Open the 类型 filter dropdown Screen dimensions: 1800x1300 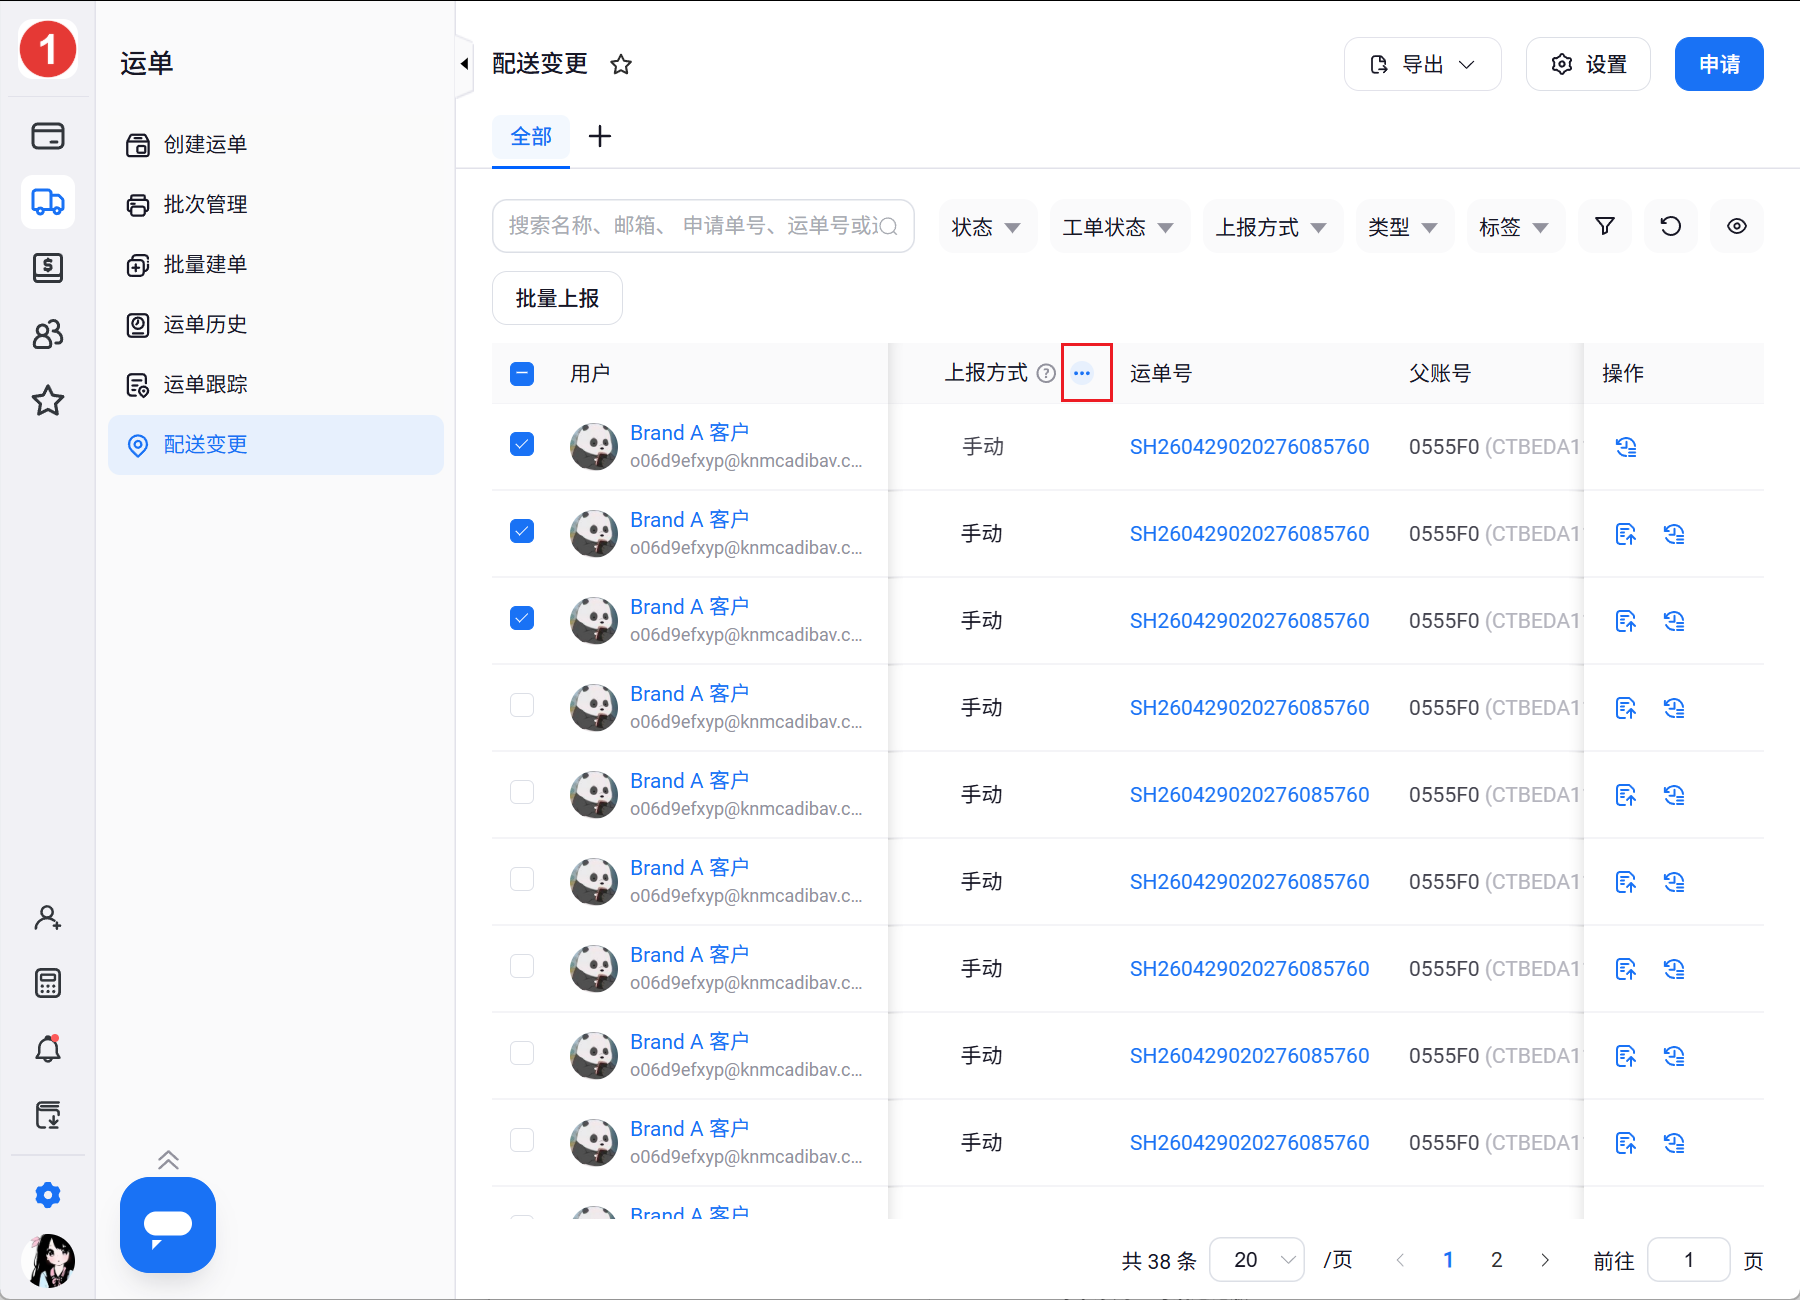pyautogui.click(x=1404, y=227)
